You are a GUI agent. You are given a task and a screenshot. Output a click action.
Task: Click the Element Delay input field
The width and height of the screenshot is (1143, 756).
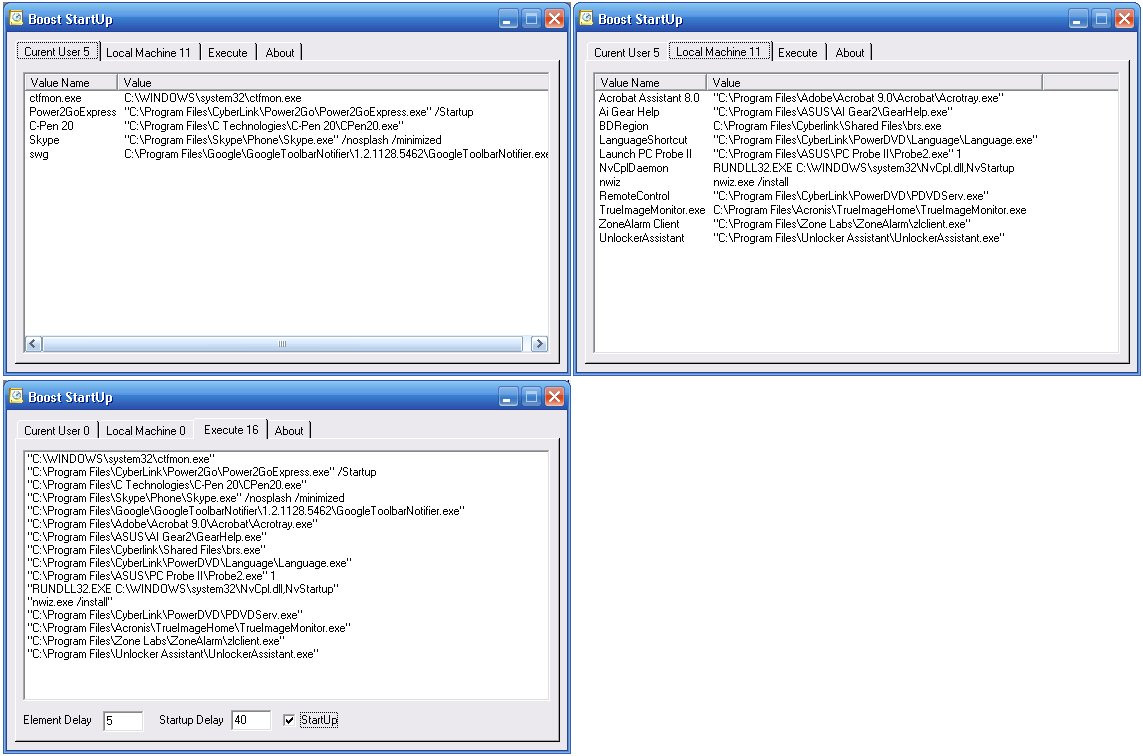tap(122, 720)
